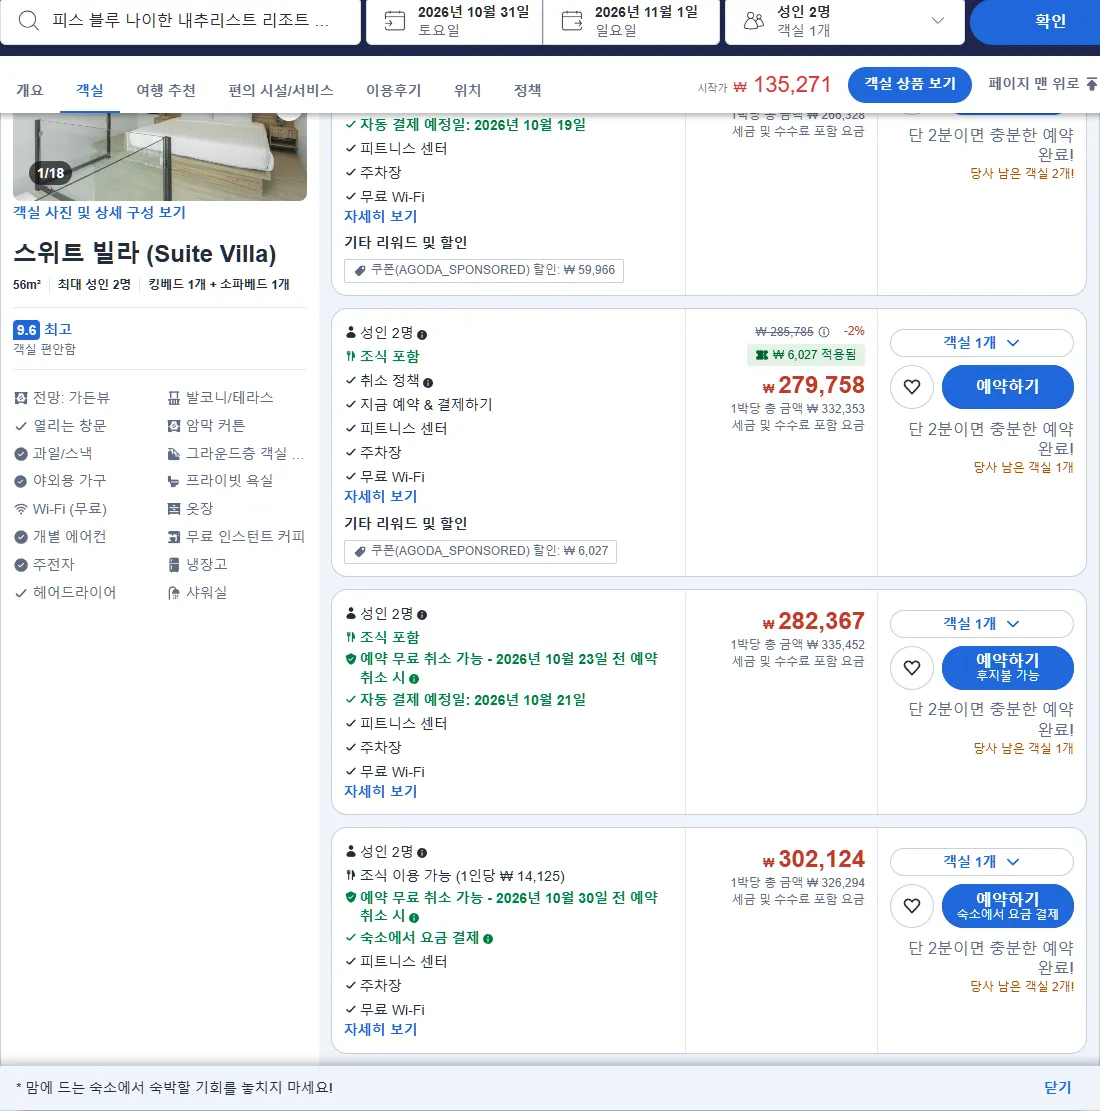This screenshot has width=1100, height=1111.
Task: Click the guests people icon
Action: 754,21
